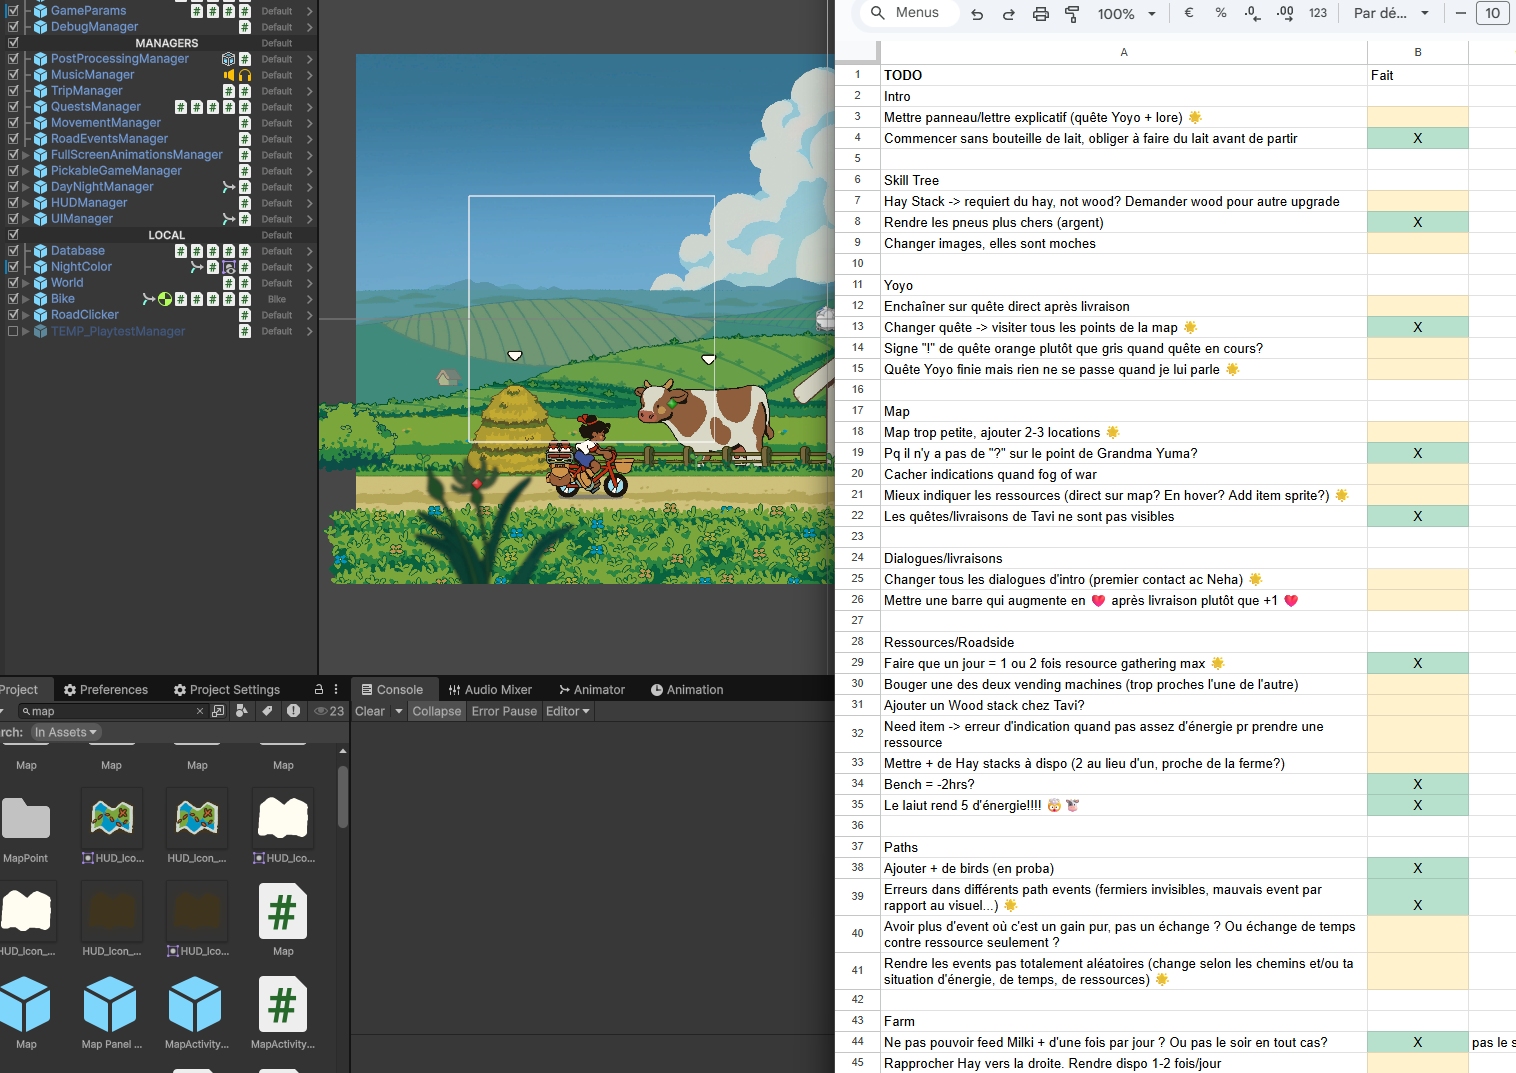Click the paint format roller icon
Viewport: 1516px width, 1073px height.
click(1072, 14)
